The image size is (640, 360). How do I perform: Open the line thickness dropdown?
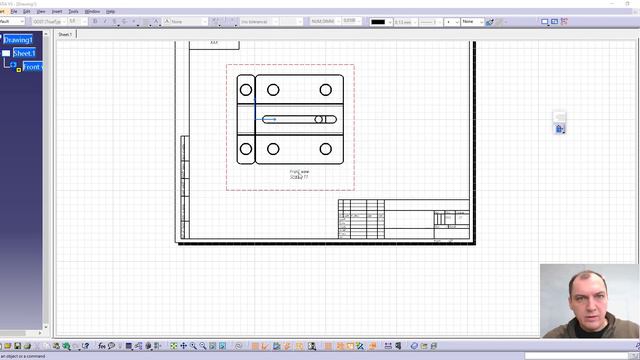[x=406, y=22]
